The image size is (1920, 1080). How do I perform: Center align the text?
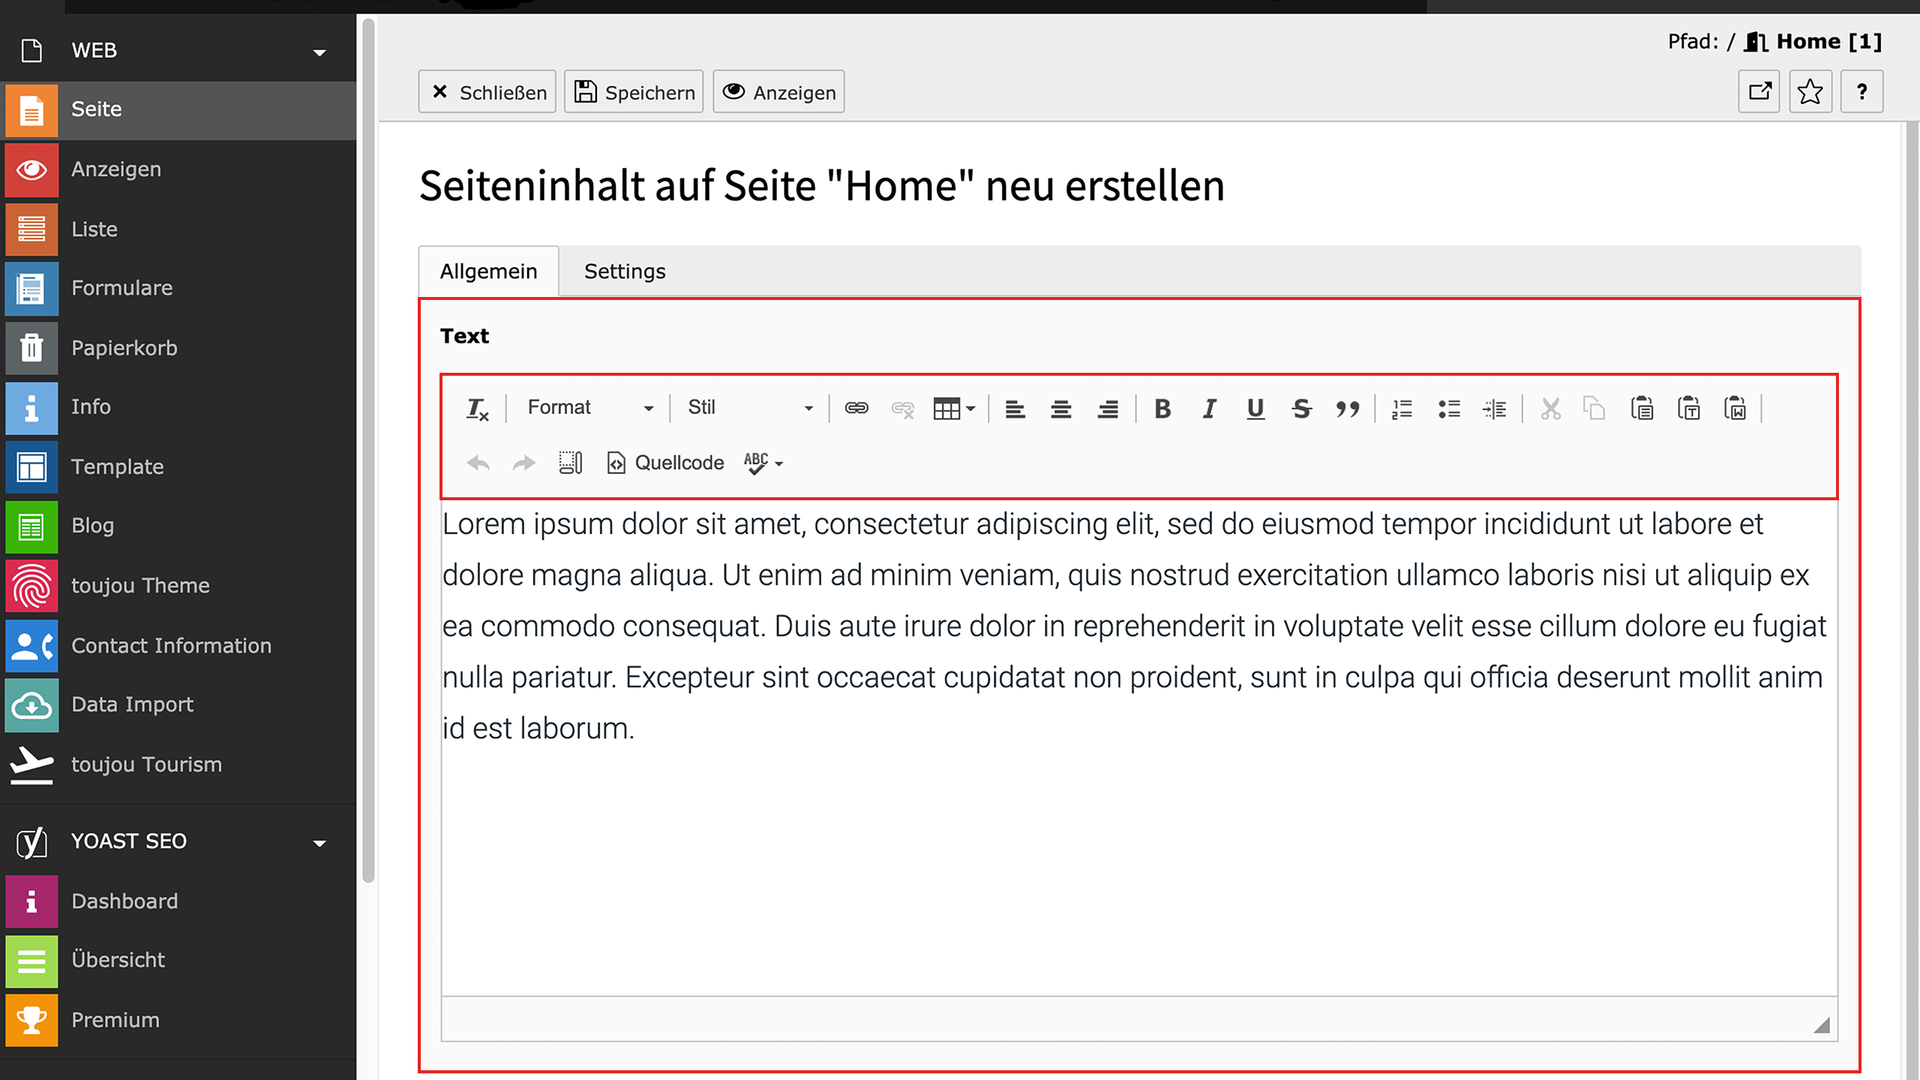click(1061, 408)
